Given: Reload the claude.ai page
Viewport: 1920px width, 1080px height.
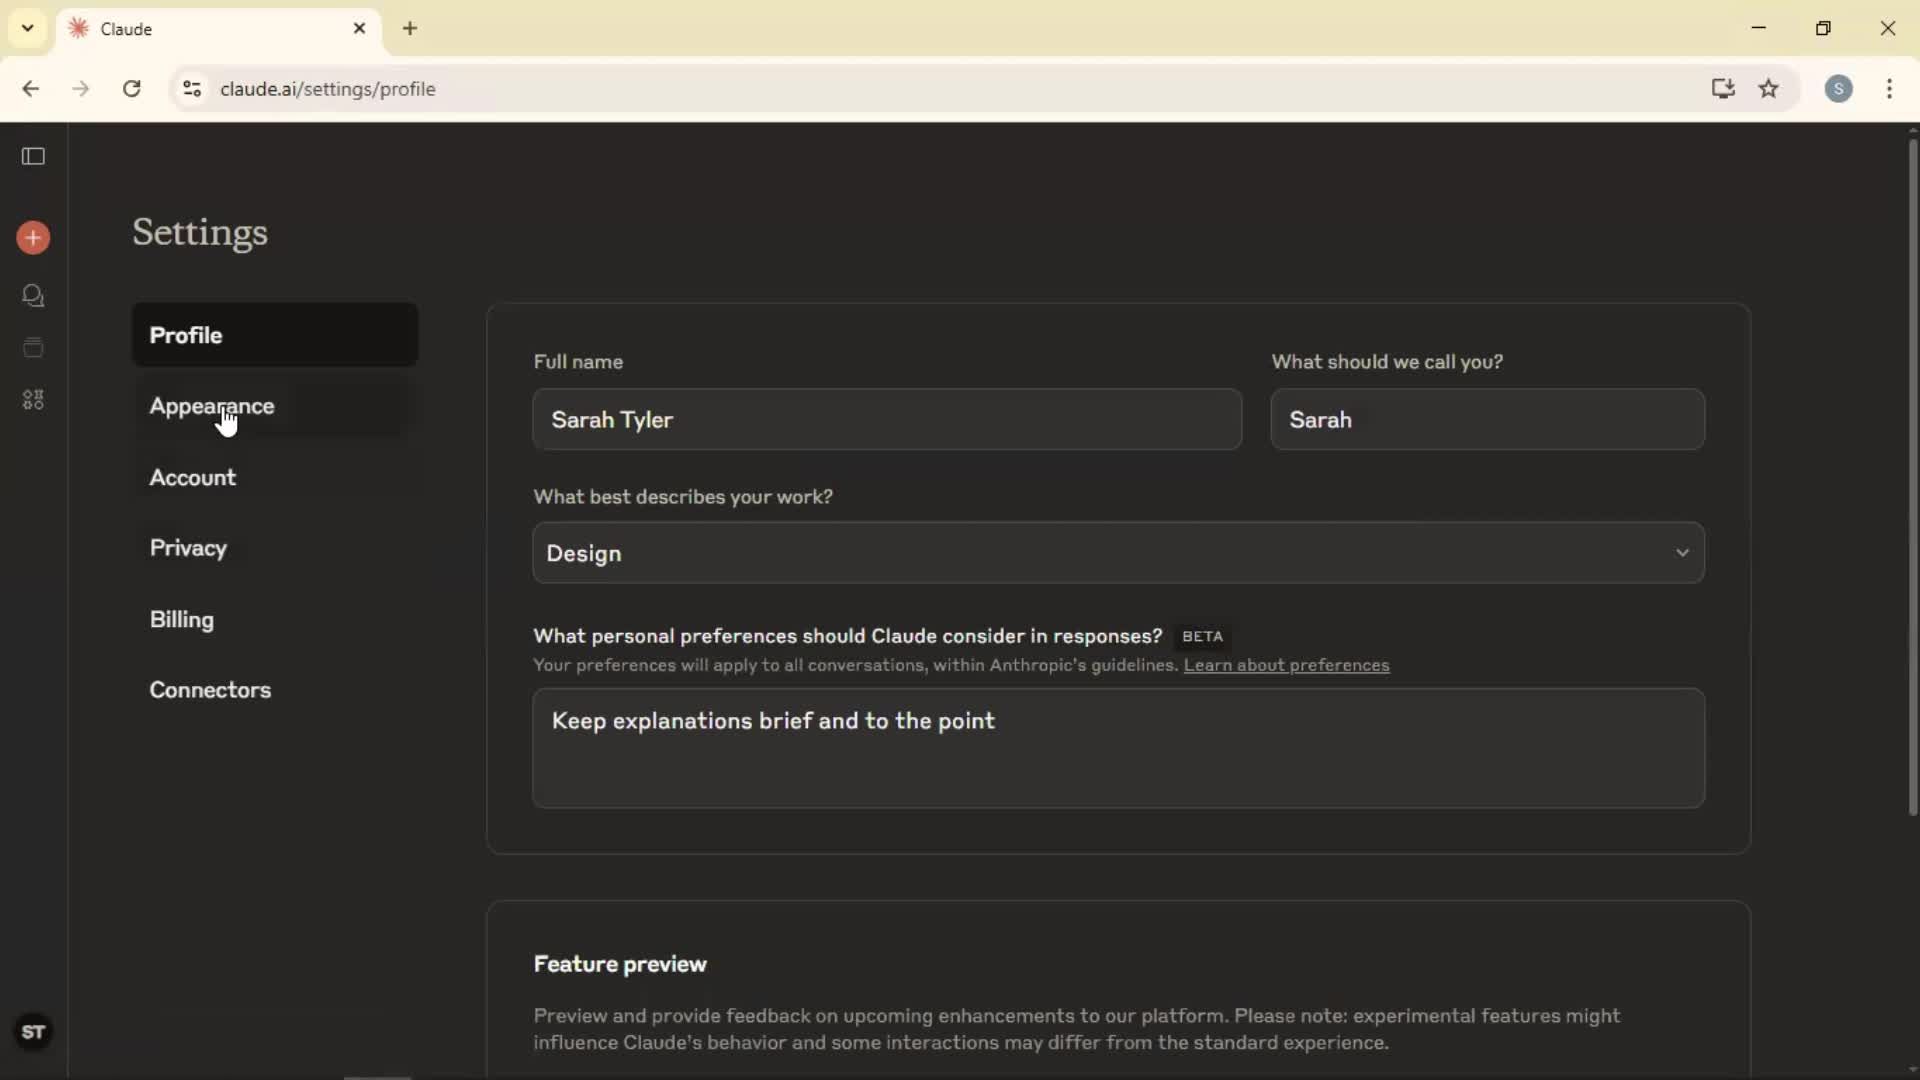Looking at the screenshot, I should 132,89.
